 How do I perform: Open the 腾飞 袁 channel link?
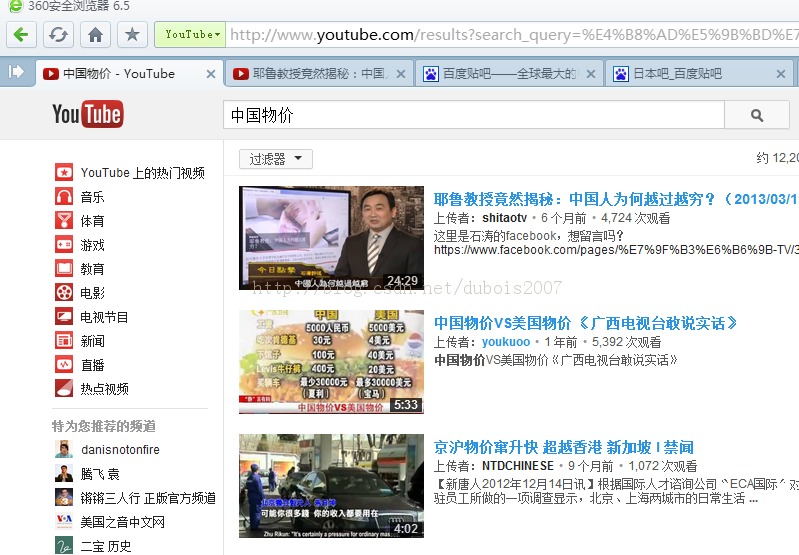[100, 474]
